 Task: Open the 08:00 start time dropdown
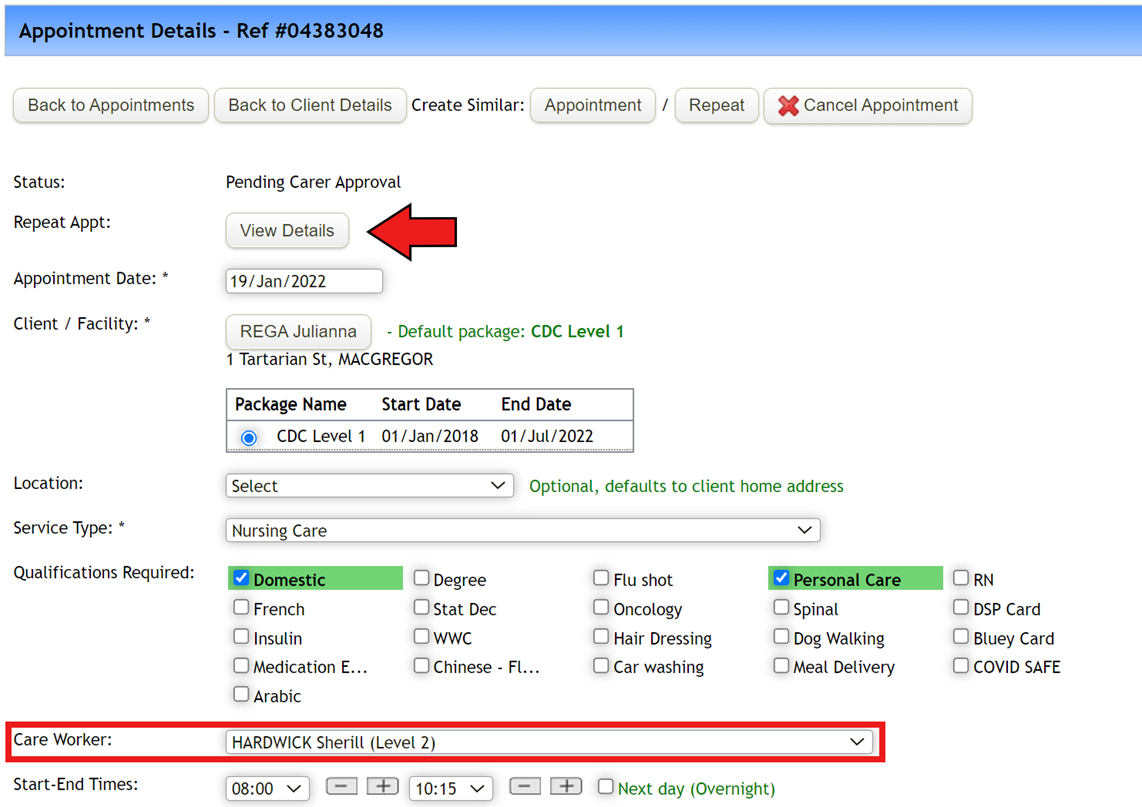coord(267,789)
